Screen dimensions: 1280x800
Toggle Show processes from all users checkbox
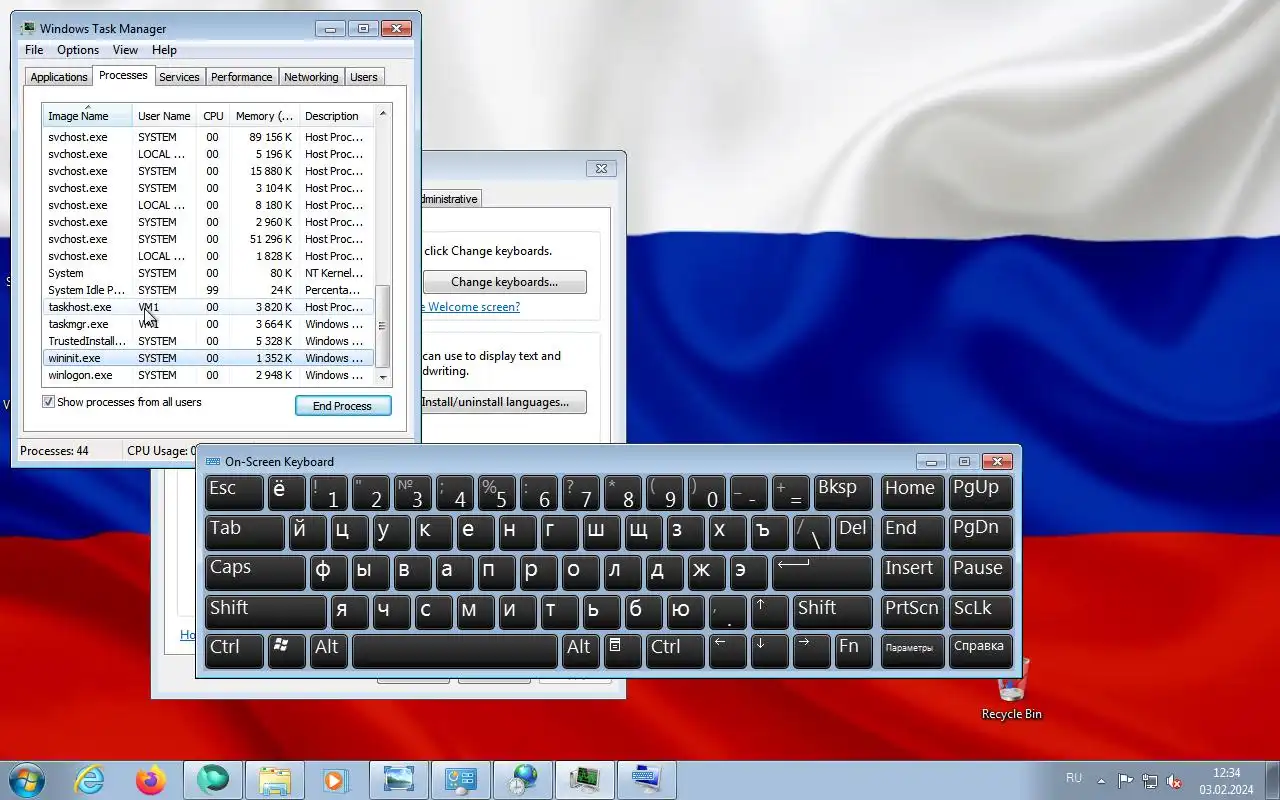point(48,402)
